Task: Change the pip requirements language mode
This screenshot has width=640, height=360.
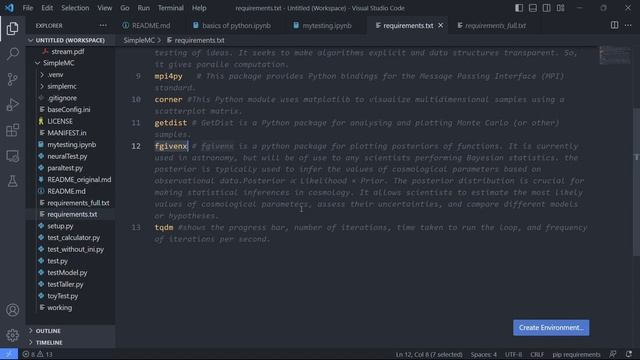Action: (x=576, y=354)
